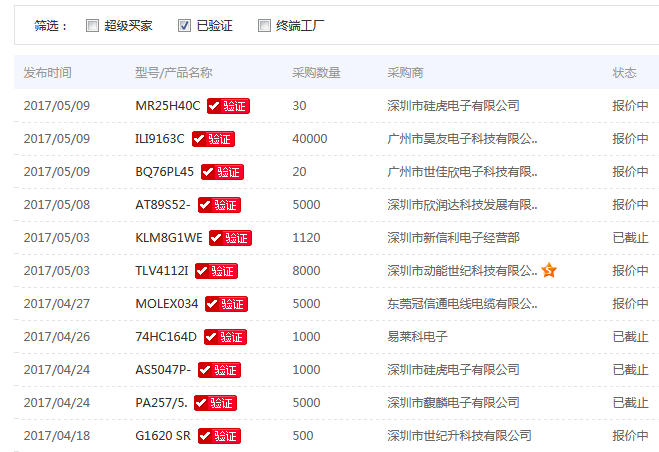Screen dimensions: 659x452
Task: Click the 发布时间 column header
Action: tap(47, 73)
